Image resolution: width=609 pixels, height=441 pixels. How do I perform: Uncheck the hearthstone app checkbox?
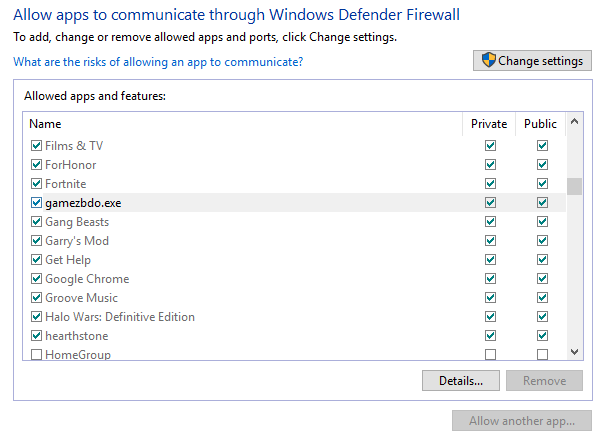click(37, 336)
